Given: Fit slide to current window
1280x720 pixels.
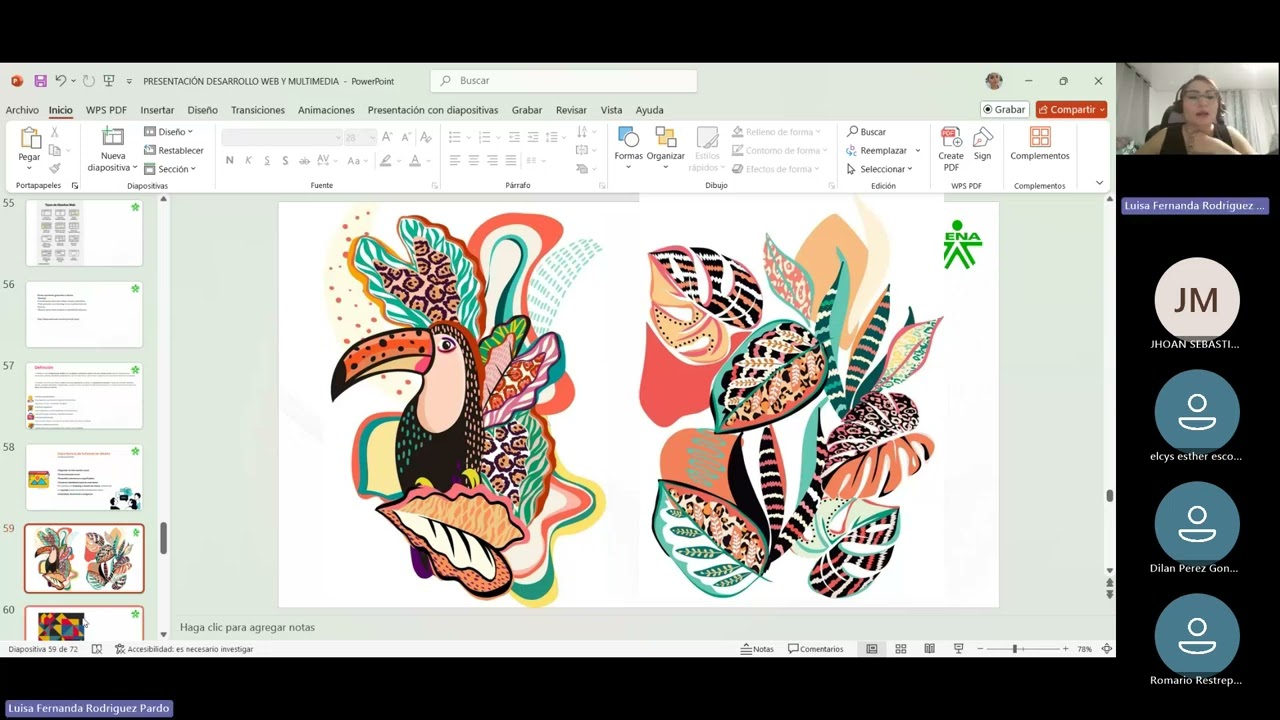Looking at the screenshot, I should pos(1106,649).
